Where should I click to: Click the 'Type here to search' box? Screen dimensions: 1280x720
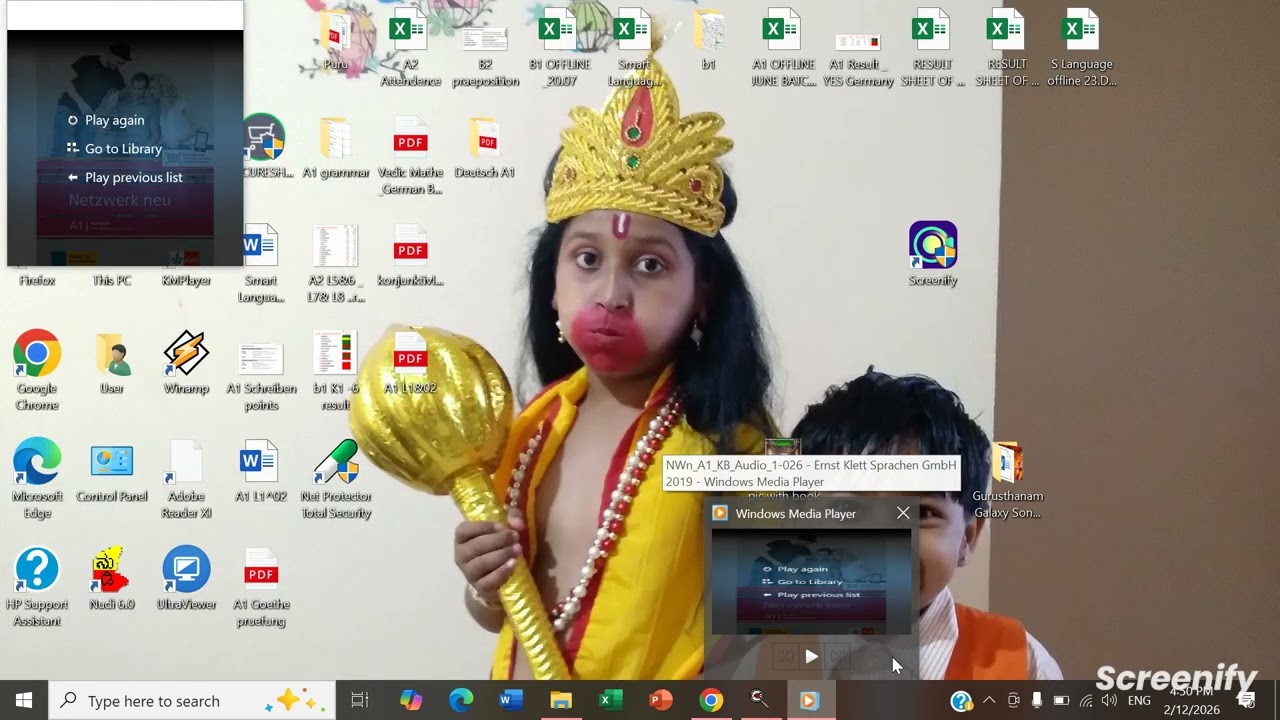pyautogui.click(x=192, y=700)
